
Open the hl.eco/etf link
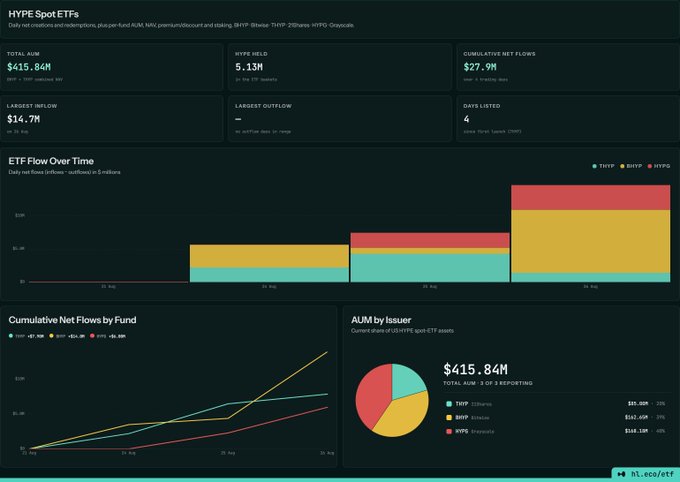(652, 474)
